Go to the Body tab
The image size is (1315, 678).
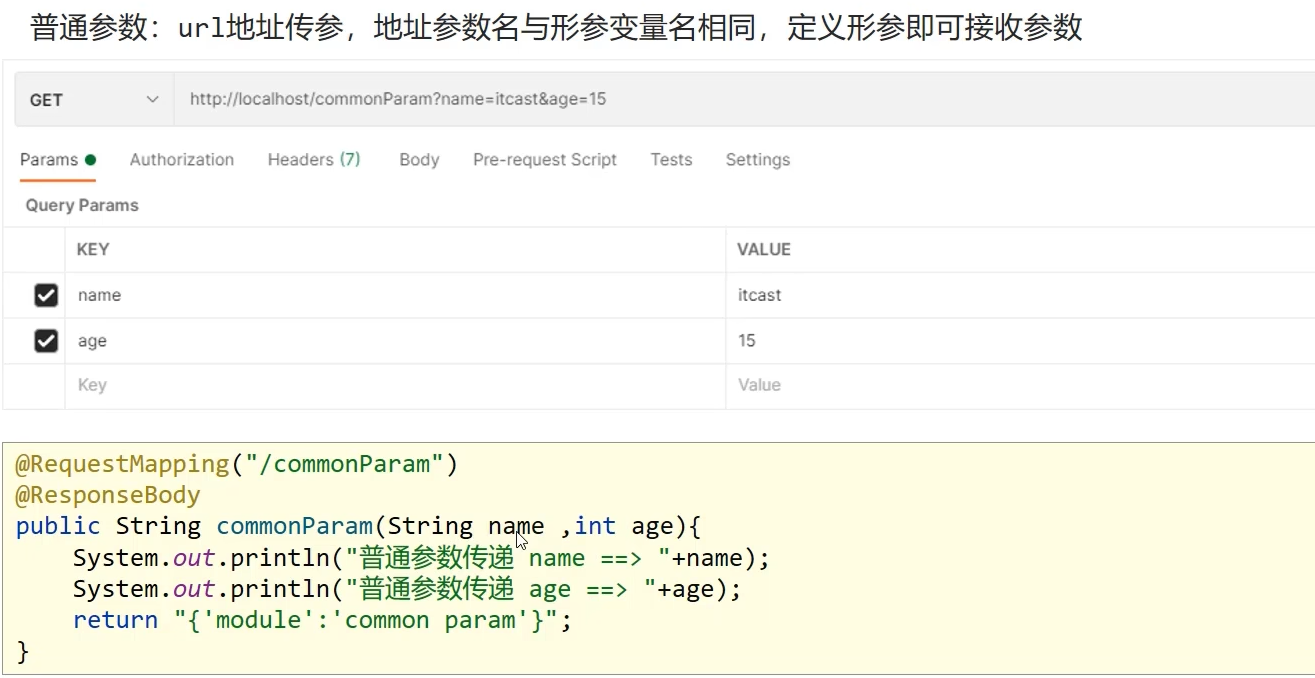coord(419,160)
